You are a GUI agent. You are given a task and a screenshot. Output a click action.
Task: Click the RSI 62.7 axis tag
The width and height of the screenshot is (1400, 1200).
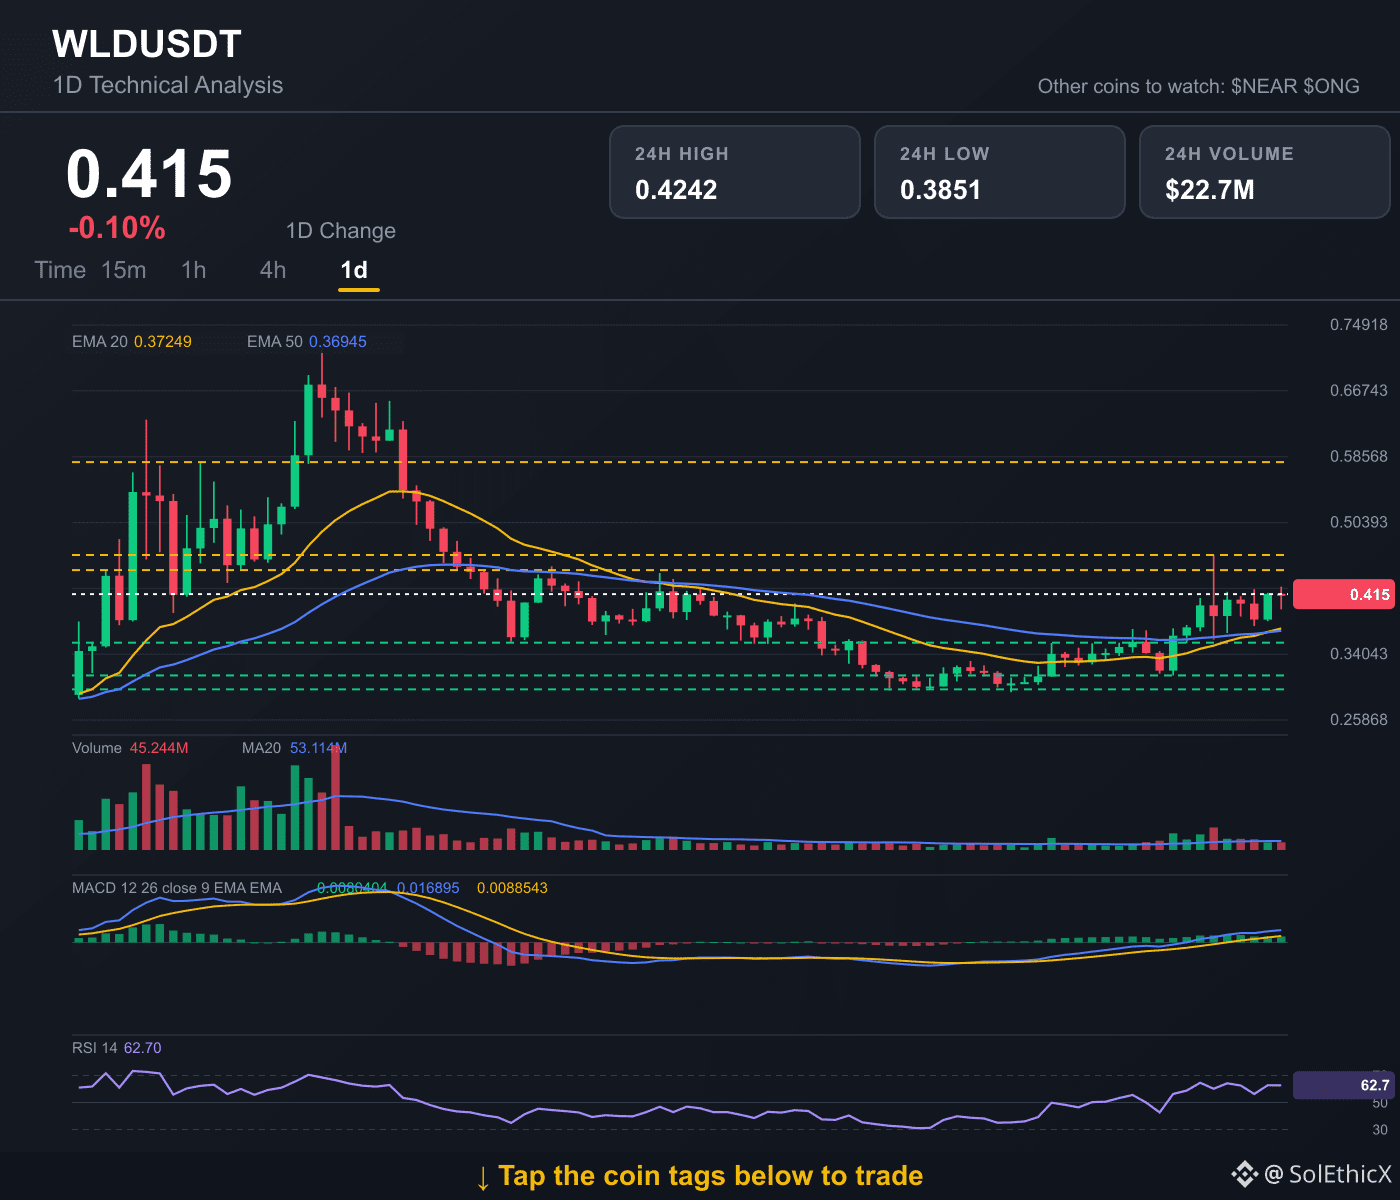(1343, 1085)
